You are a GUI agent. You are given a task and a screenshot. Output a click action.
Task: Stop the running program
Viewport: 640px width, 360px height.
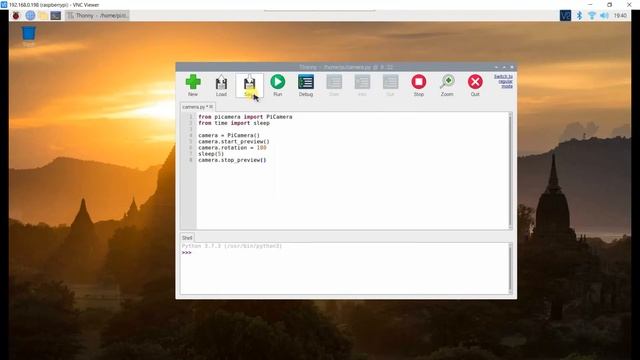[419, 85]
